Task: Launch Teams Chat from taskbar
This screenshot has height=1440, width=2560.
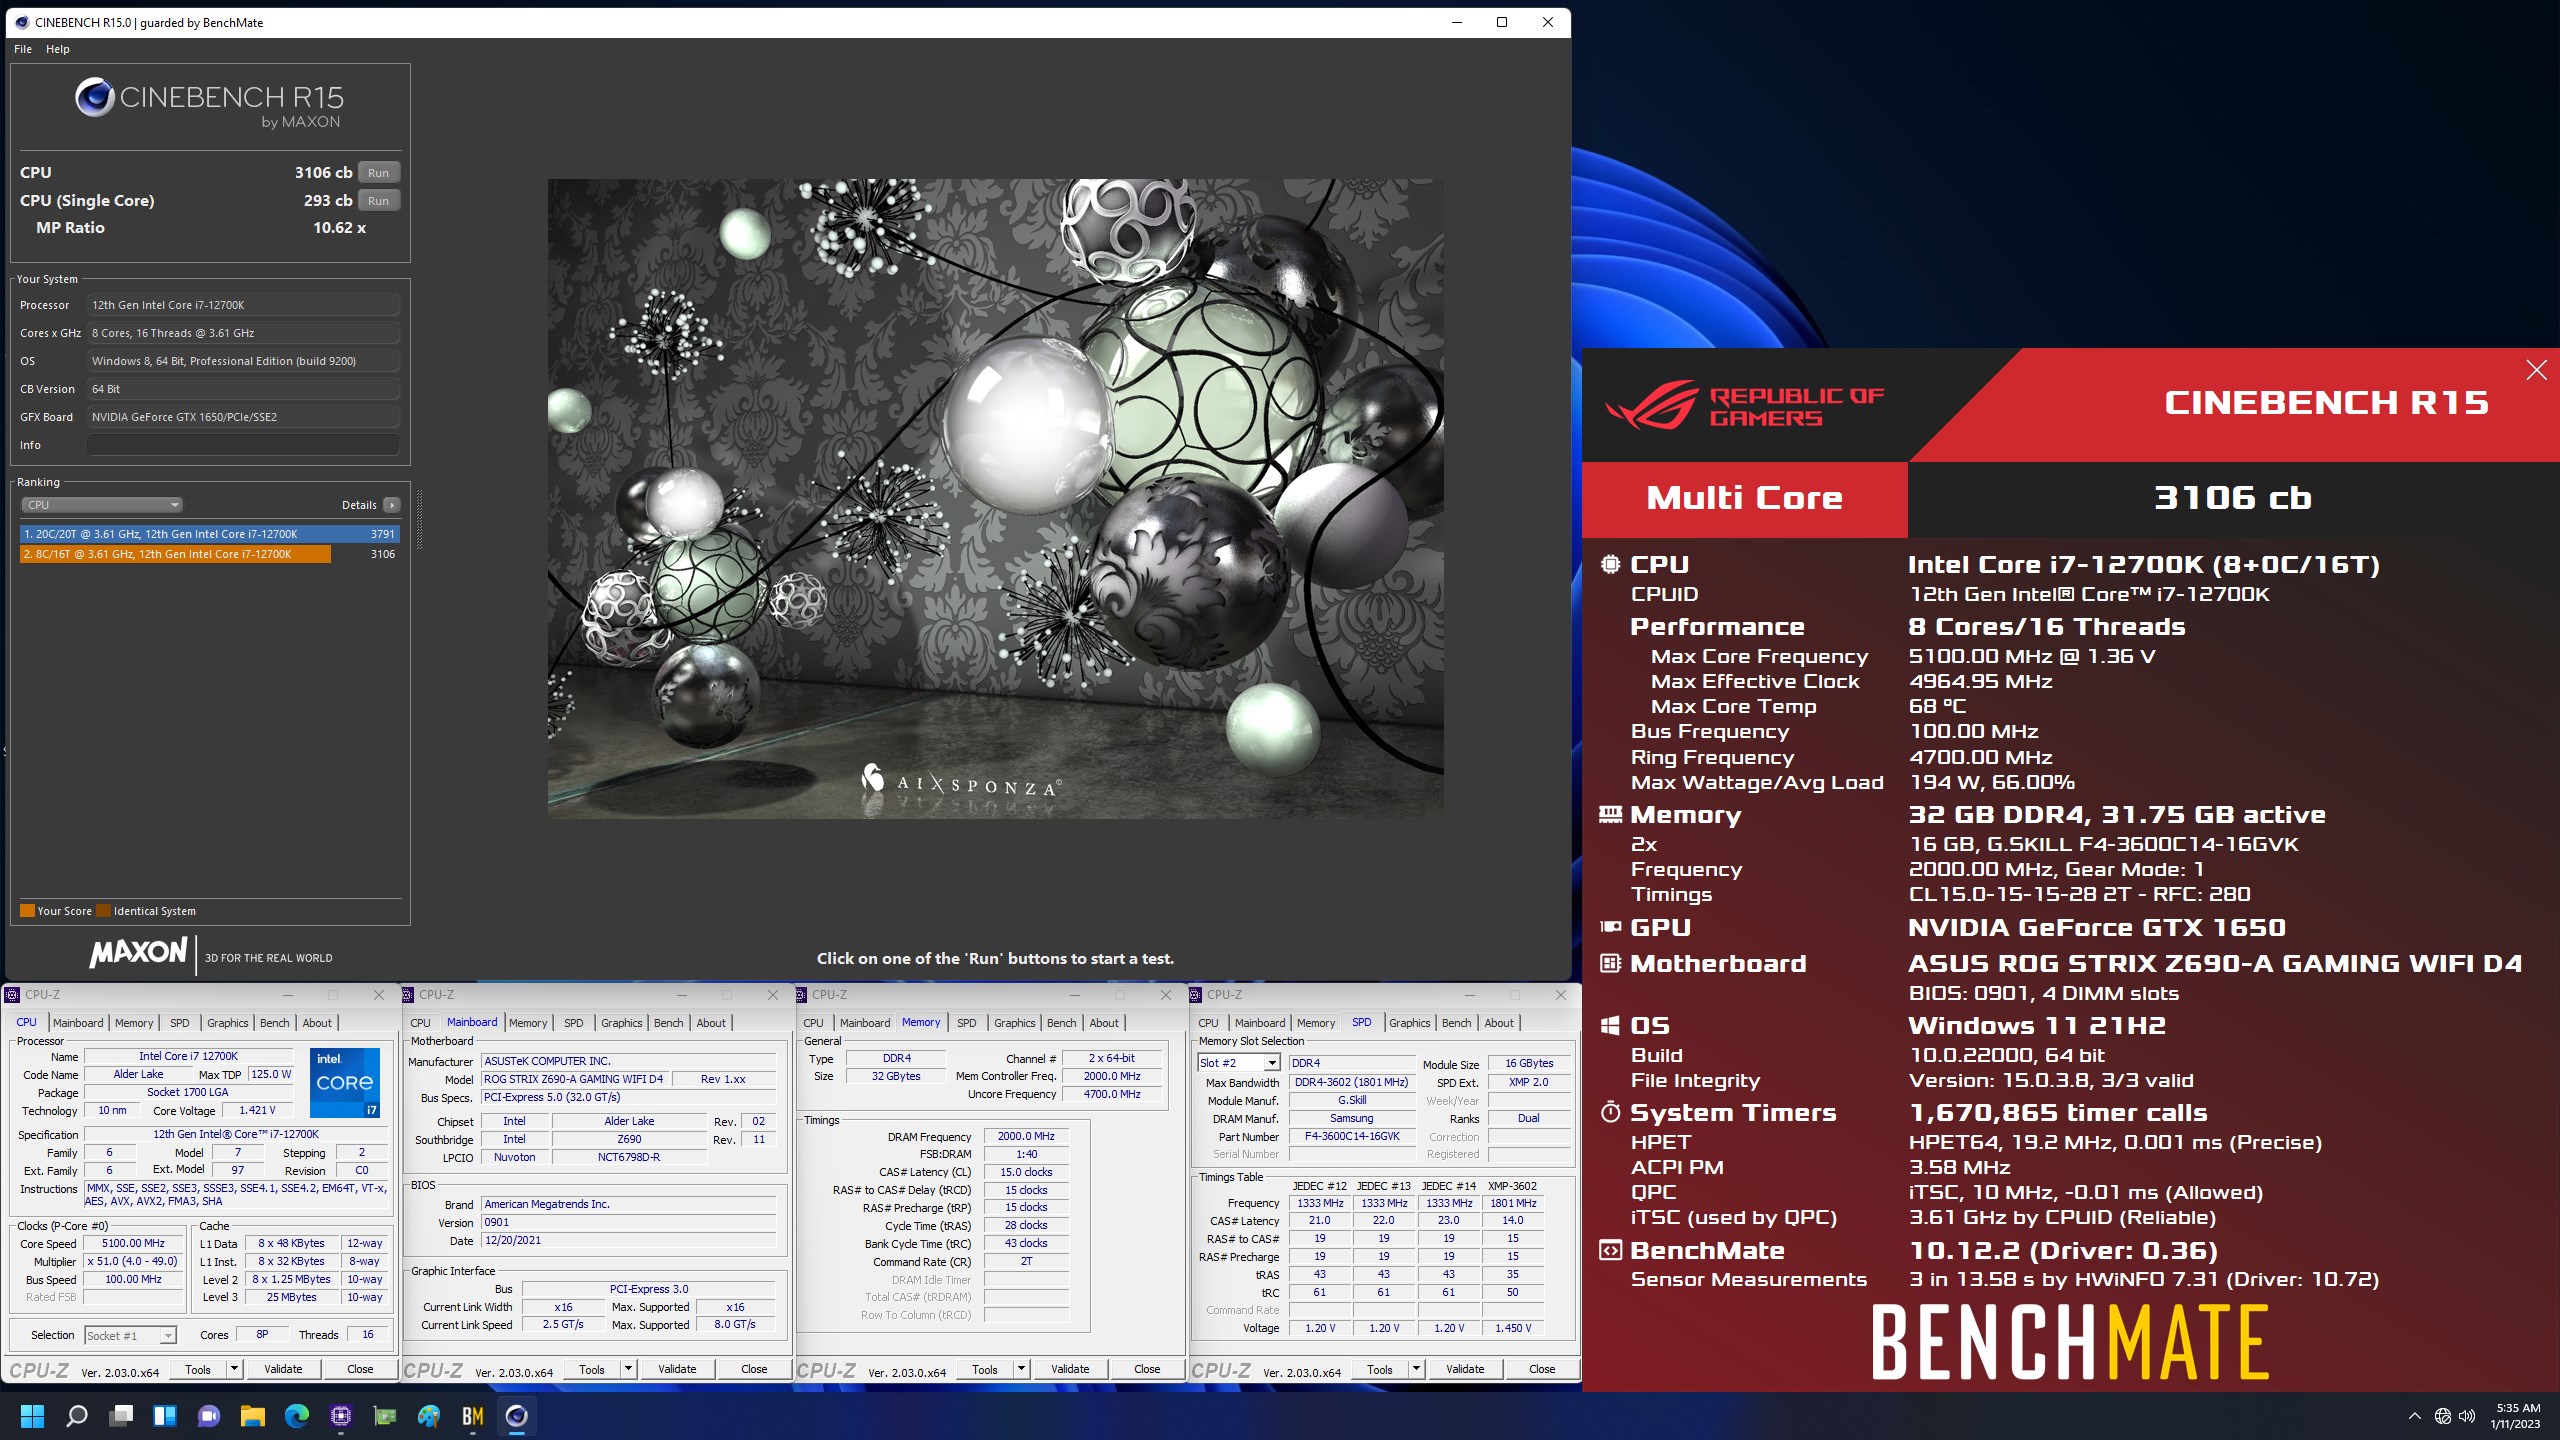Action: tap(209, 1416)
